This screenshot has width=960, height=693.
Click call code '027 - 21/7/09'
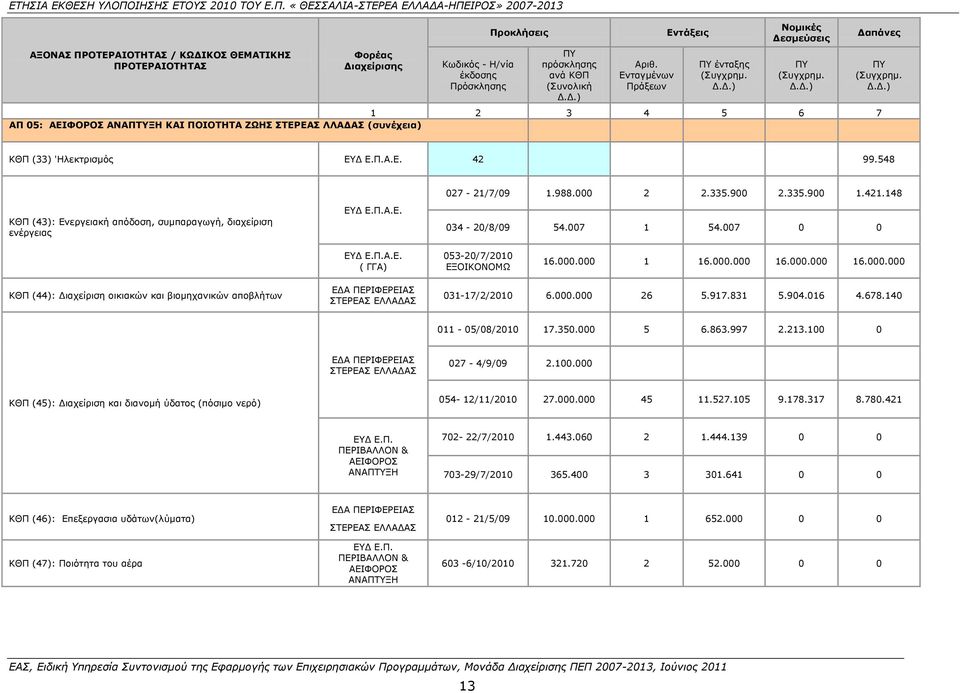coord(478,193)
